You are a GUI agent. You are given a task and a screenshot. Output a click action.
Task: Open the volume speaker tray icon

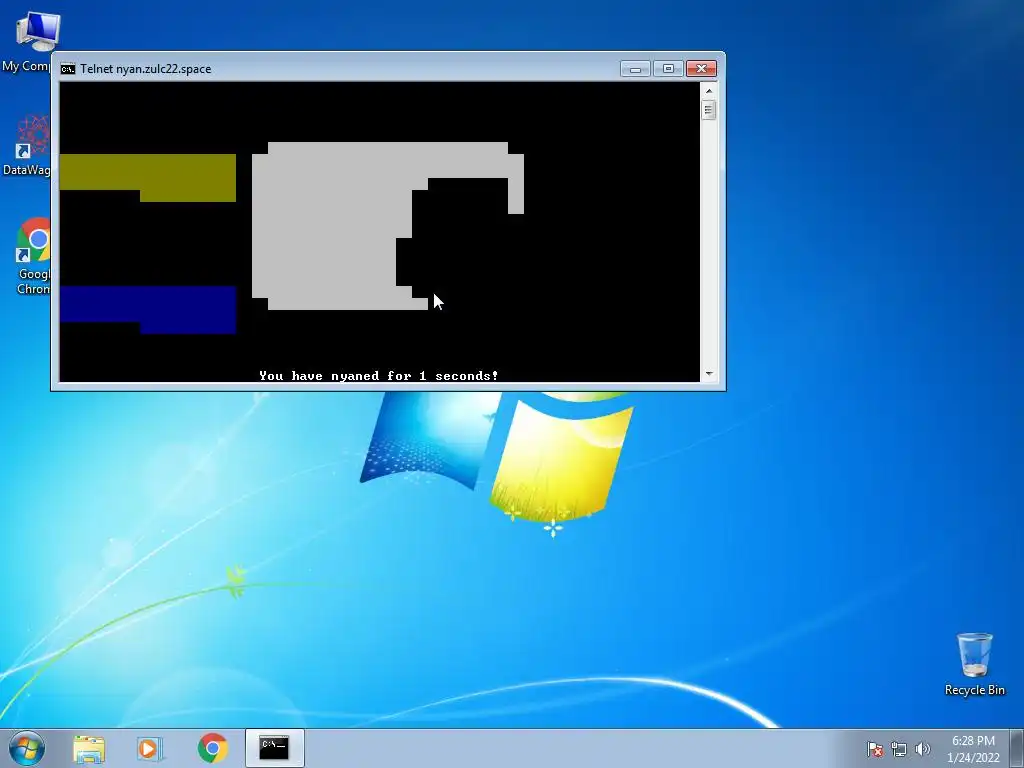tap(923, 749)
